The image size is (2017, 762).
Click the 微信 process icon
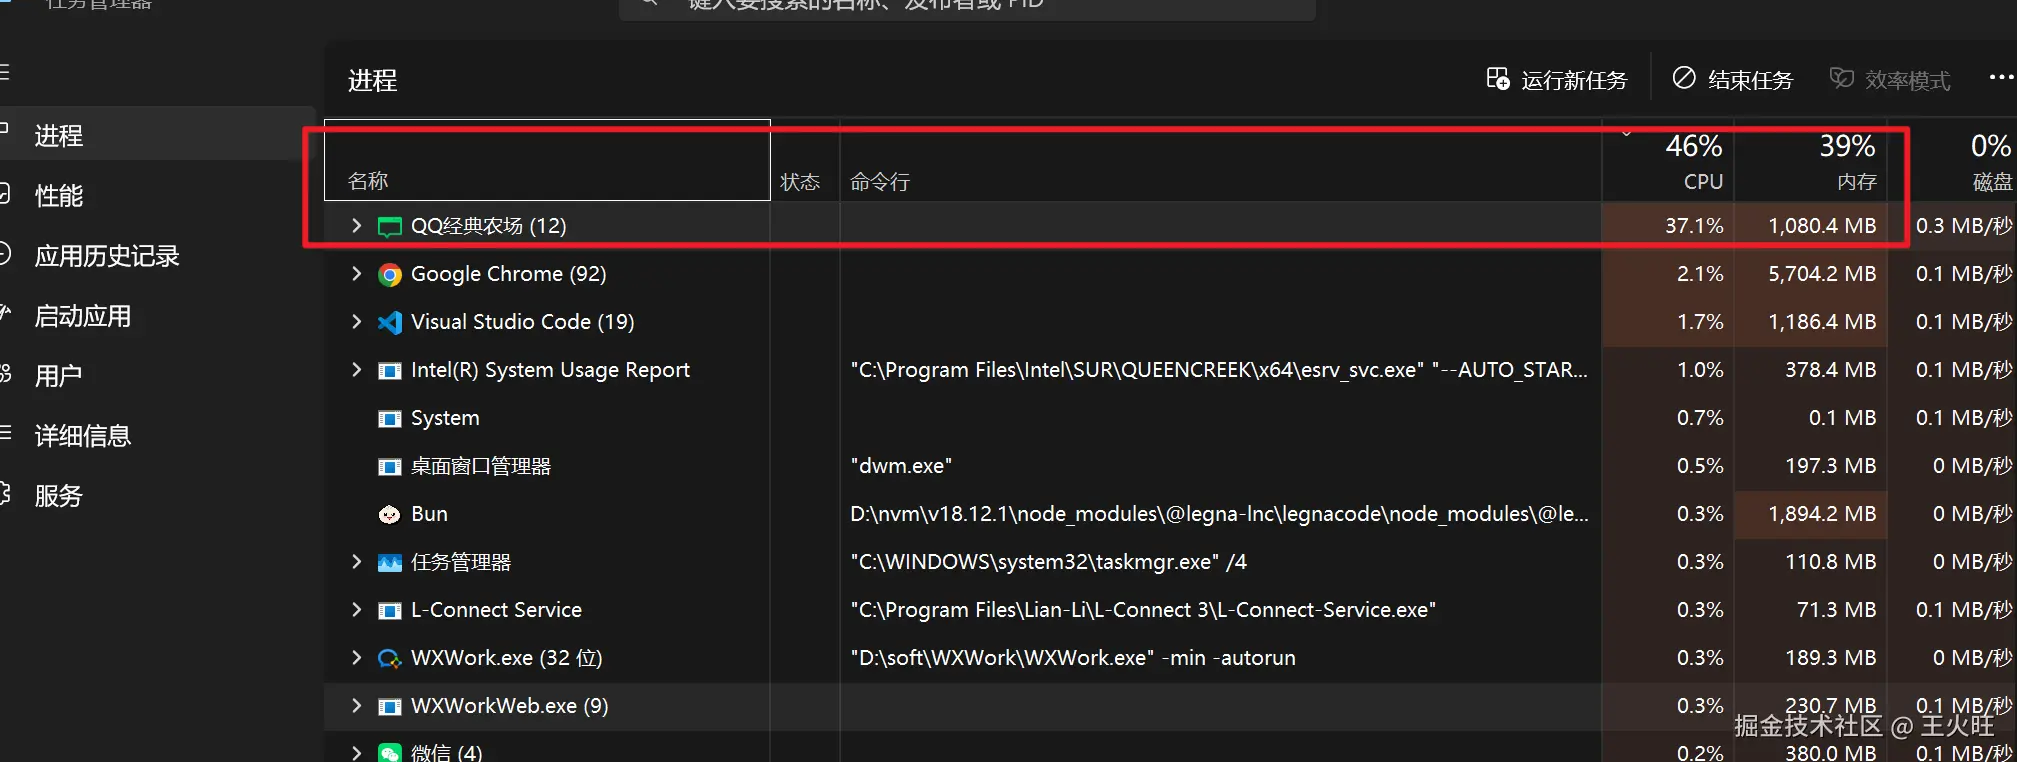[390, 752]
